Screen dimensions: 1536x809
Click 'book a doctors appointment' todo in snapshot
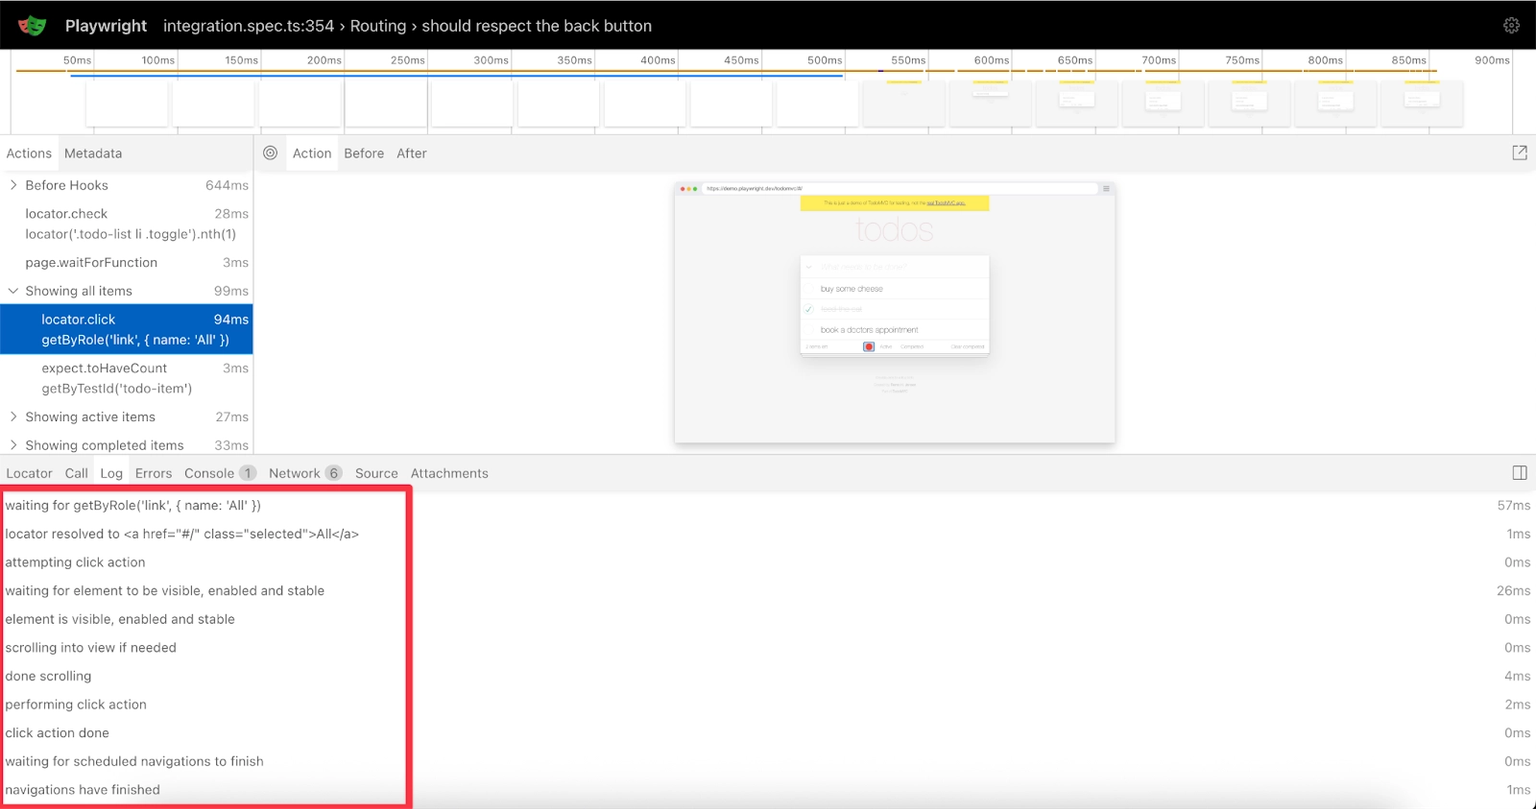pyautogui.click(x=869, y=330)
